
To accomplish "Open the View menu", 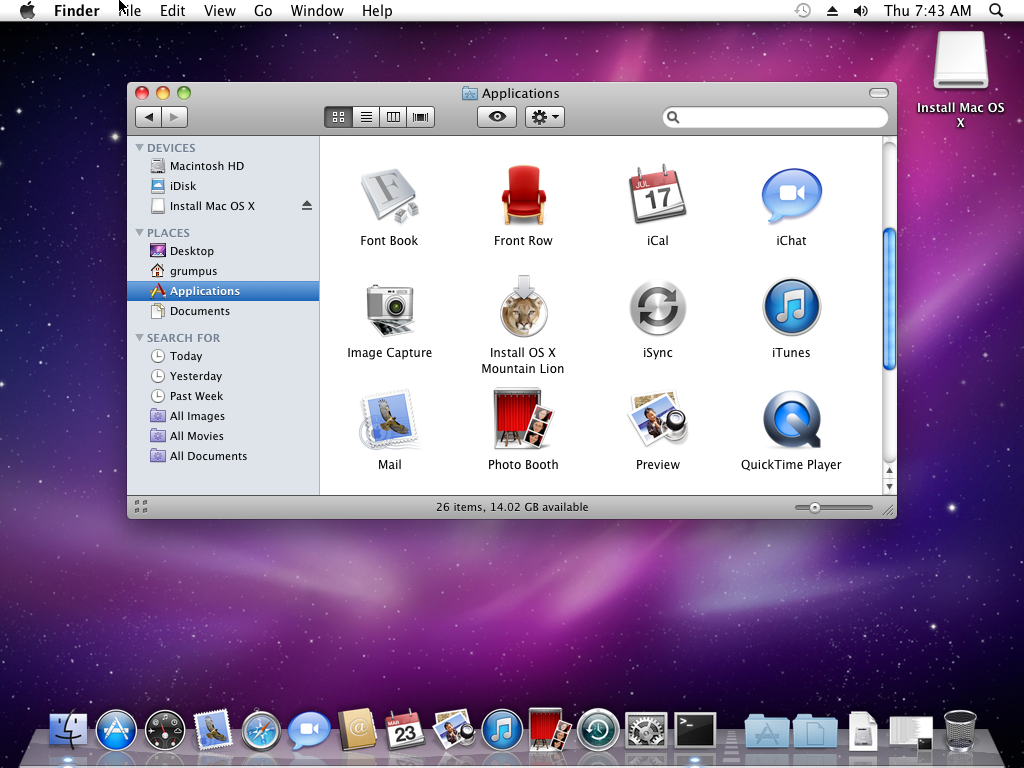I will click(219, 11).
